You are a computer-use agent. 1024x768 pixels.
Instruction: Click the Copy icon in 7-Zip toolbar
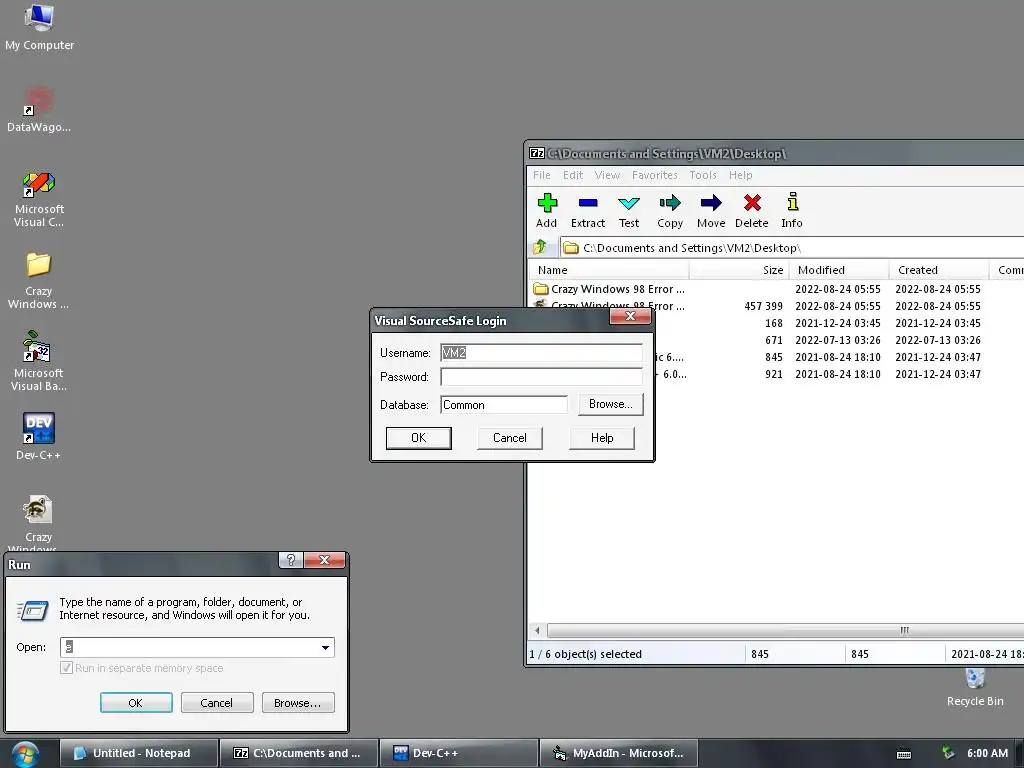click(x=670, y=203)
